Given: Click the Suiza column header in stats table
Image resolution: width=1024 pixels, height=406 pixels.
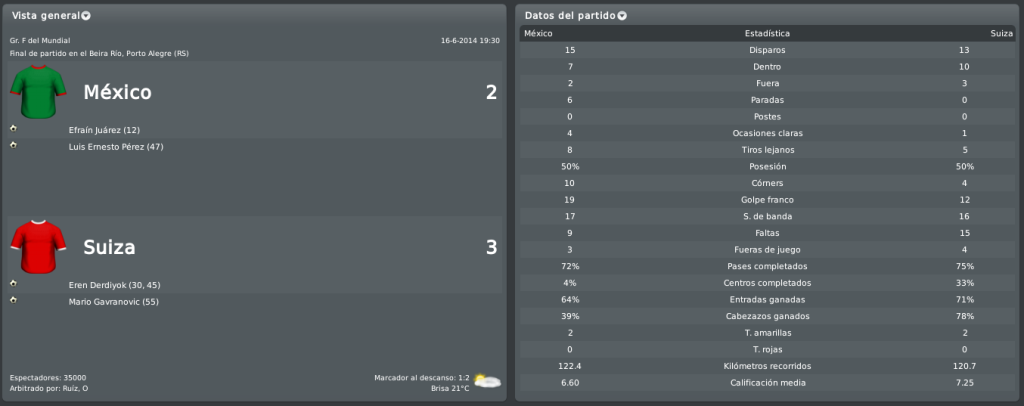Looking at the screenshot, I should tap(1001, 33).
